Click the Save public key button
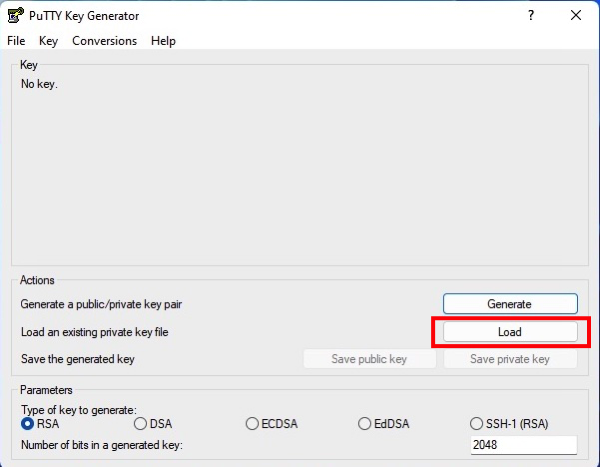Screen dimensions: 600x467 point(370,359)
